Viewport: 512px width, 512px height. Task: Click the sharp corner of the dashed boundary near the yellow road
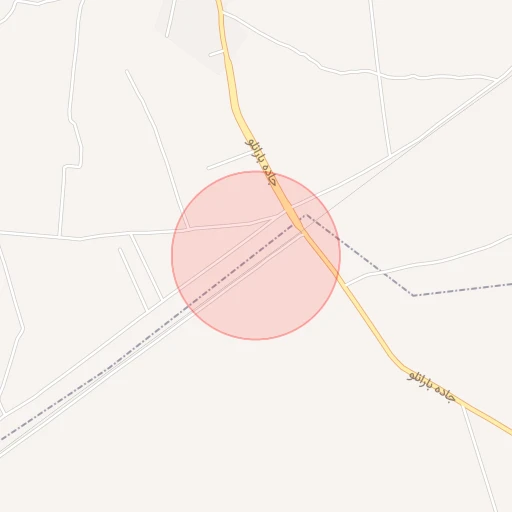click(305, 215)
